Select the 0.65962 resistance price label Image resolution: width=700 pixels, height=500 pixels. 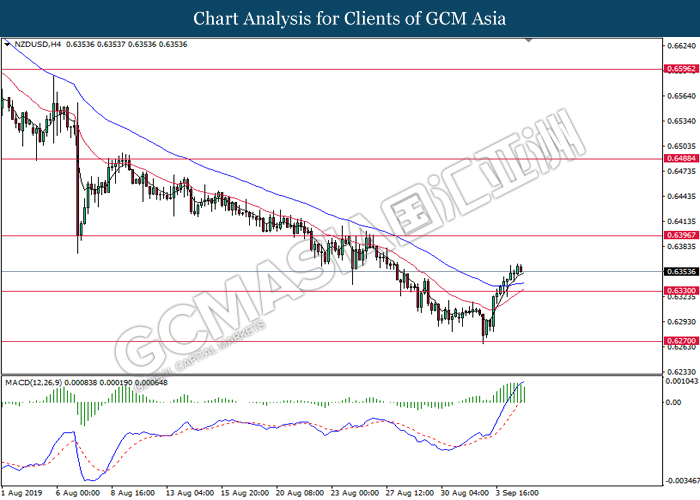pos(680,69)
